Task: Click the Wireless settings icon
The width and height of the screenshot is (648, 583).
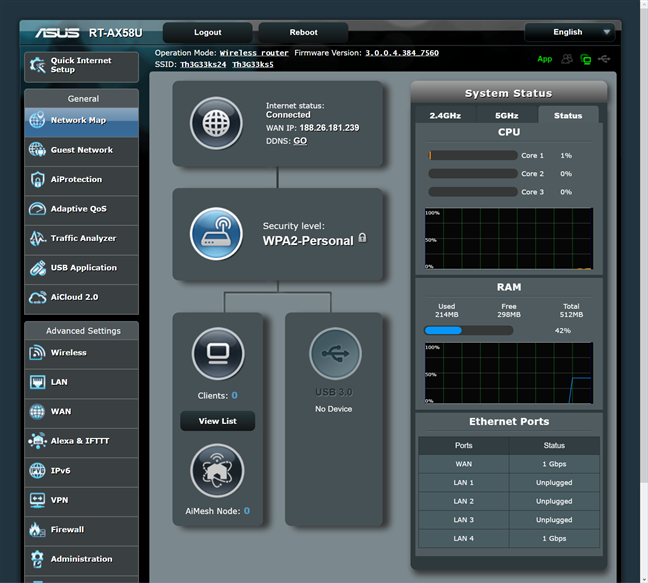Action: [37, 352]
